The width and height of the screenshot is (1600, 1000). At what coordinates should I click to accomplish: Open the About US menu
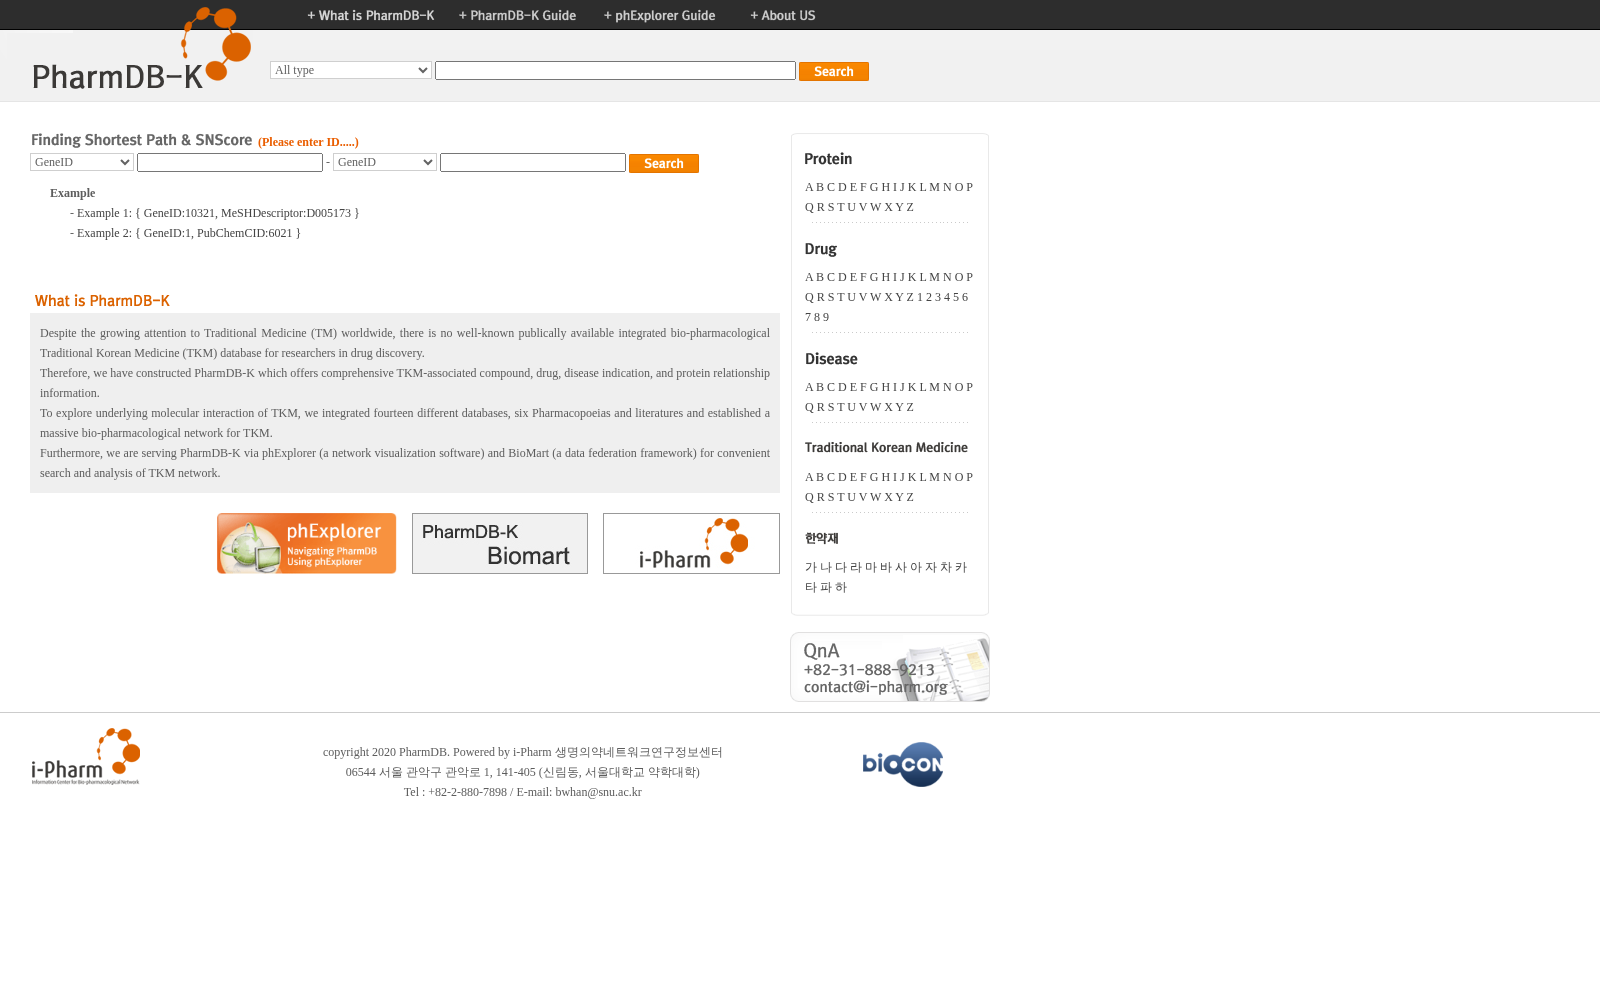tap(783, 15)
